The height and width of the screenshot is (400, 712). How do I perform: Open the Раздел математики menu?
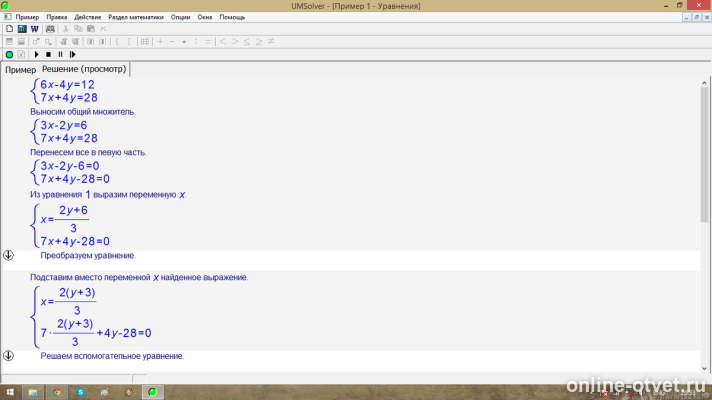point(136,17)
